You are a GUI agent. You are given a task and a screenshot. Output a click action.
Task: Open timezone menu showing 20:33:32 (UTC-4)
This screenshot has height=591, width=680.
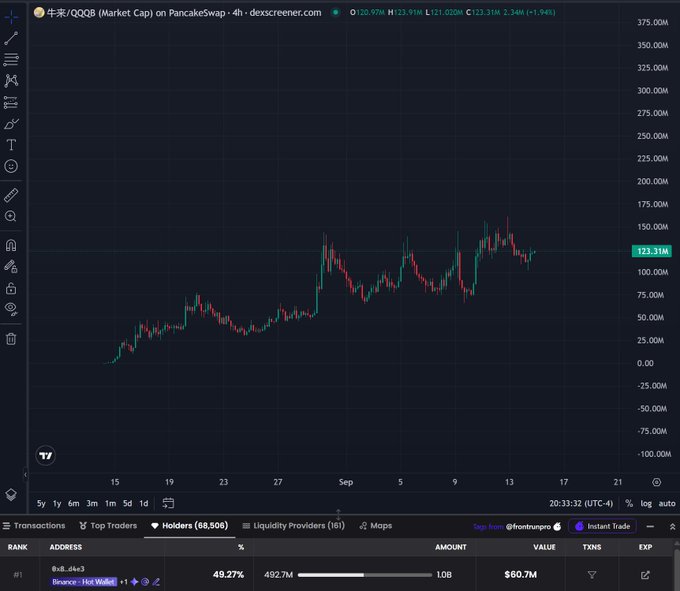point(581,503)
